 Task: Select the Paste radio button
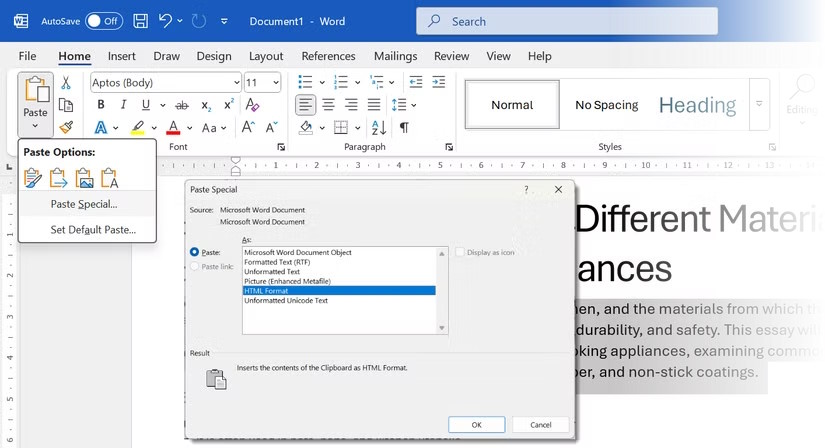tap(195, 253)
